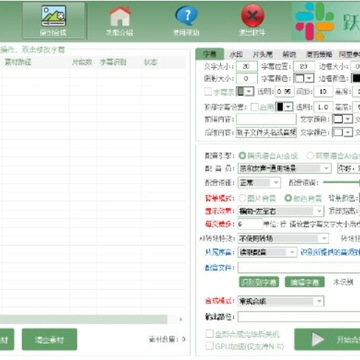Open the 配音语速 dropdown showing 正常

tap(259, 182)
